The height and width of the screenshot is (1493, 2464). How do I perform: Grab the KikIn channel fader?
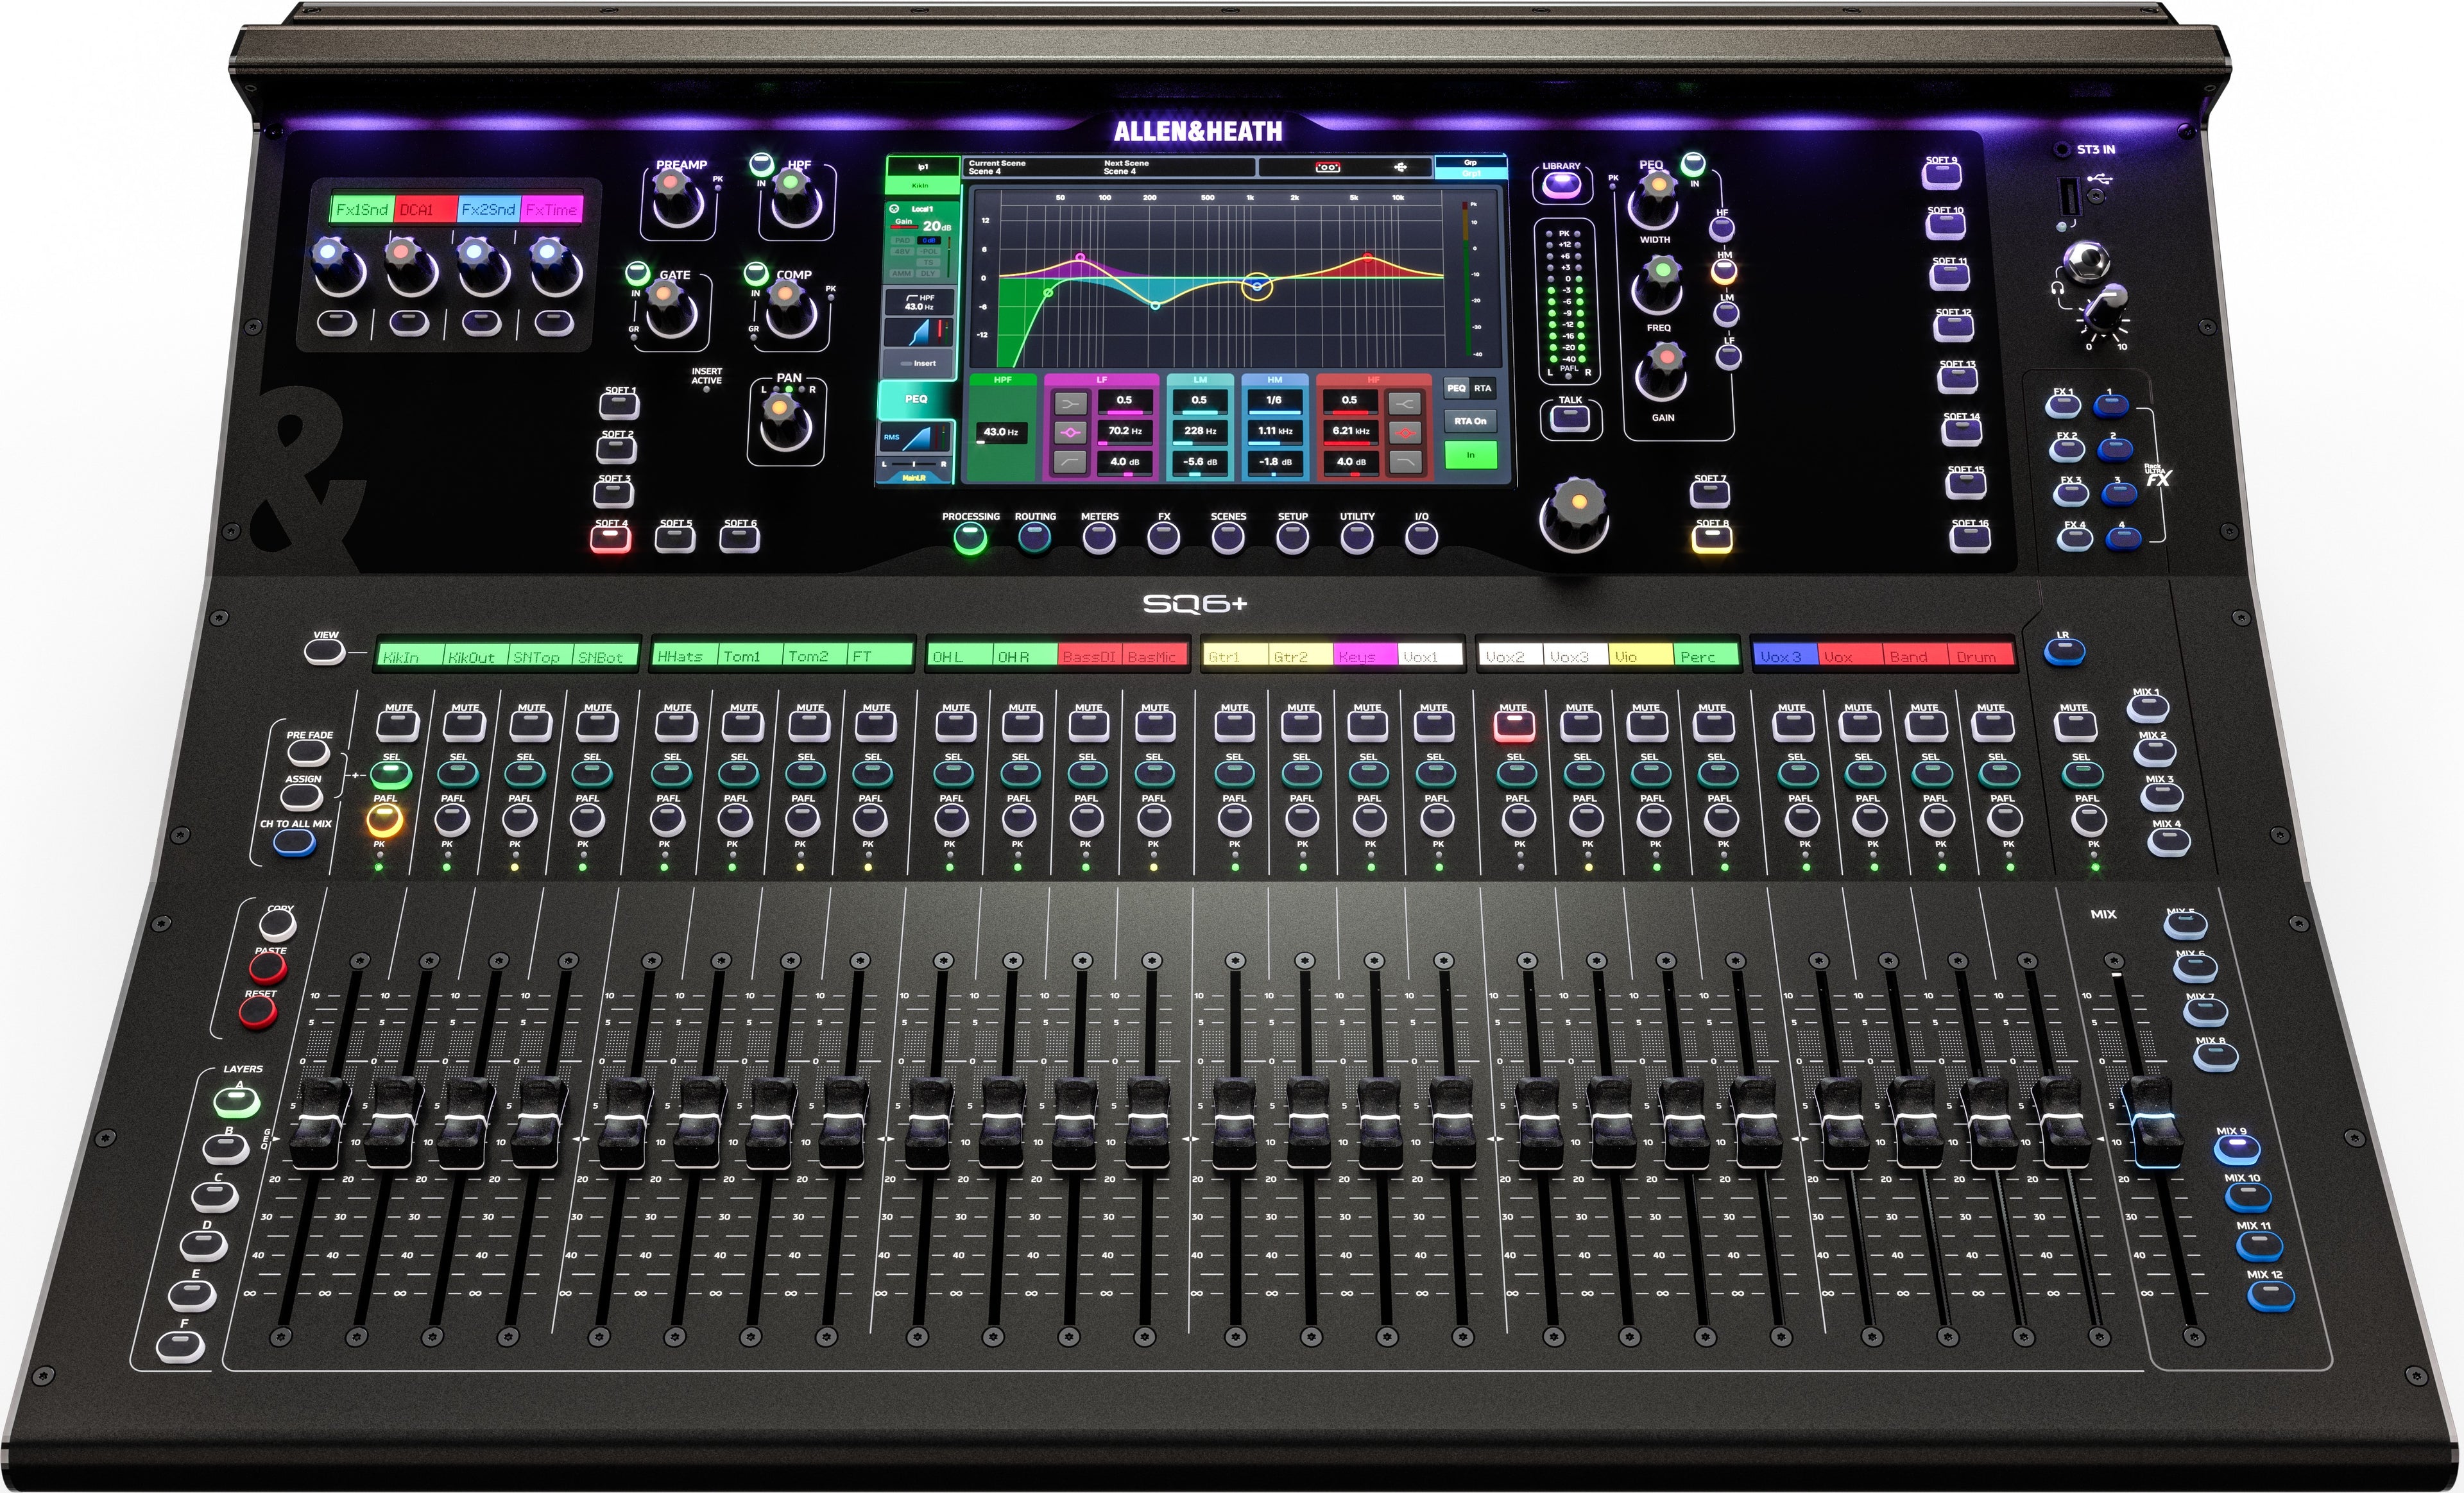pos(319,1122)
